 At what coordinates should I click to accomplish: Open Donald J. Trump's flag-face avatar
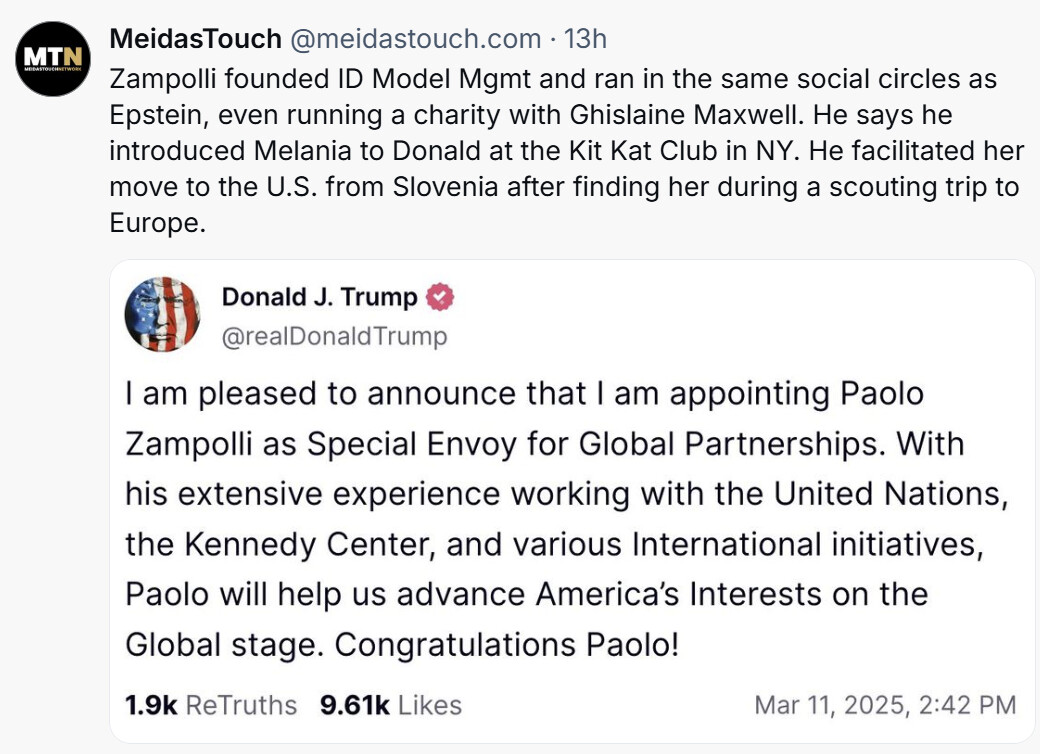[162, 314]
